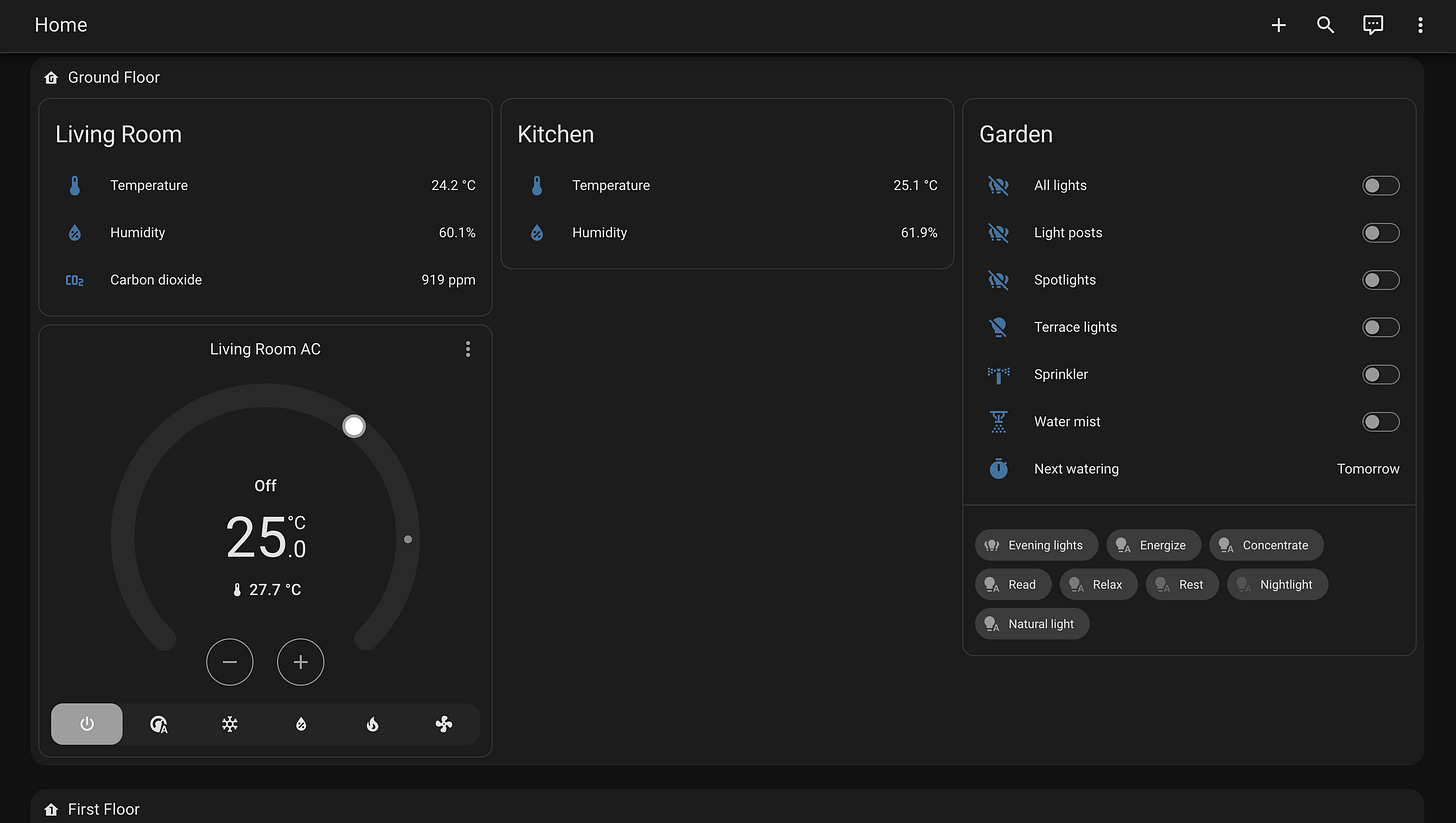Image resolution: width=1456 pixels, height=823 pixels.
Task: Click the AC power off button
Action: click(87, 724)
